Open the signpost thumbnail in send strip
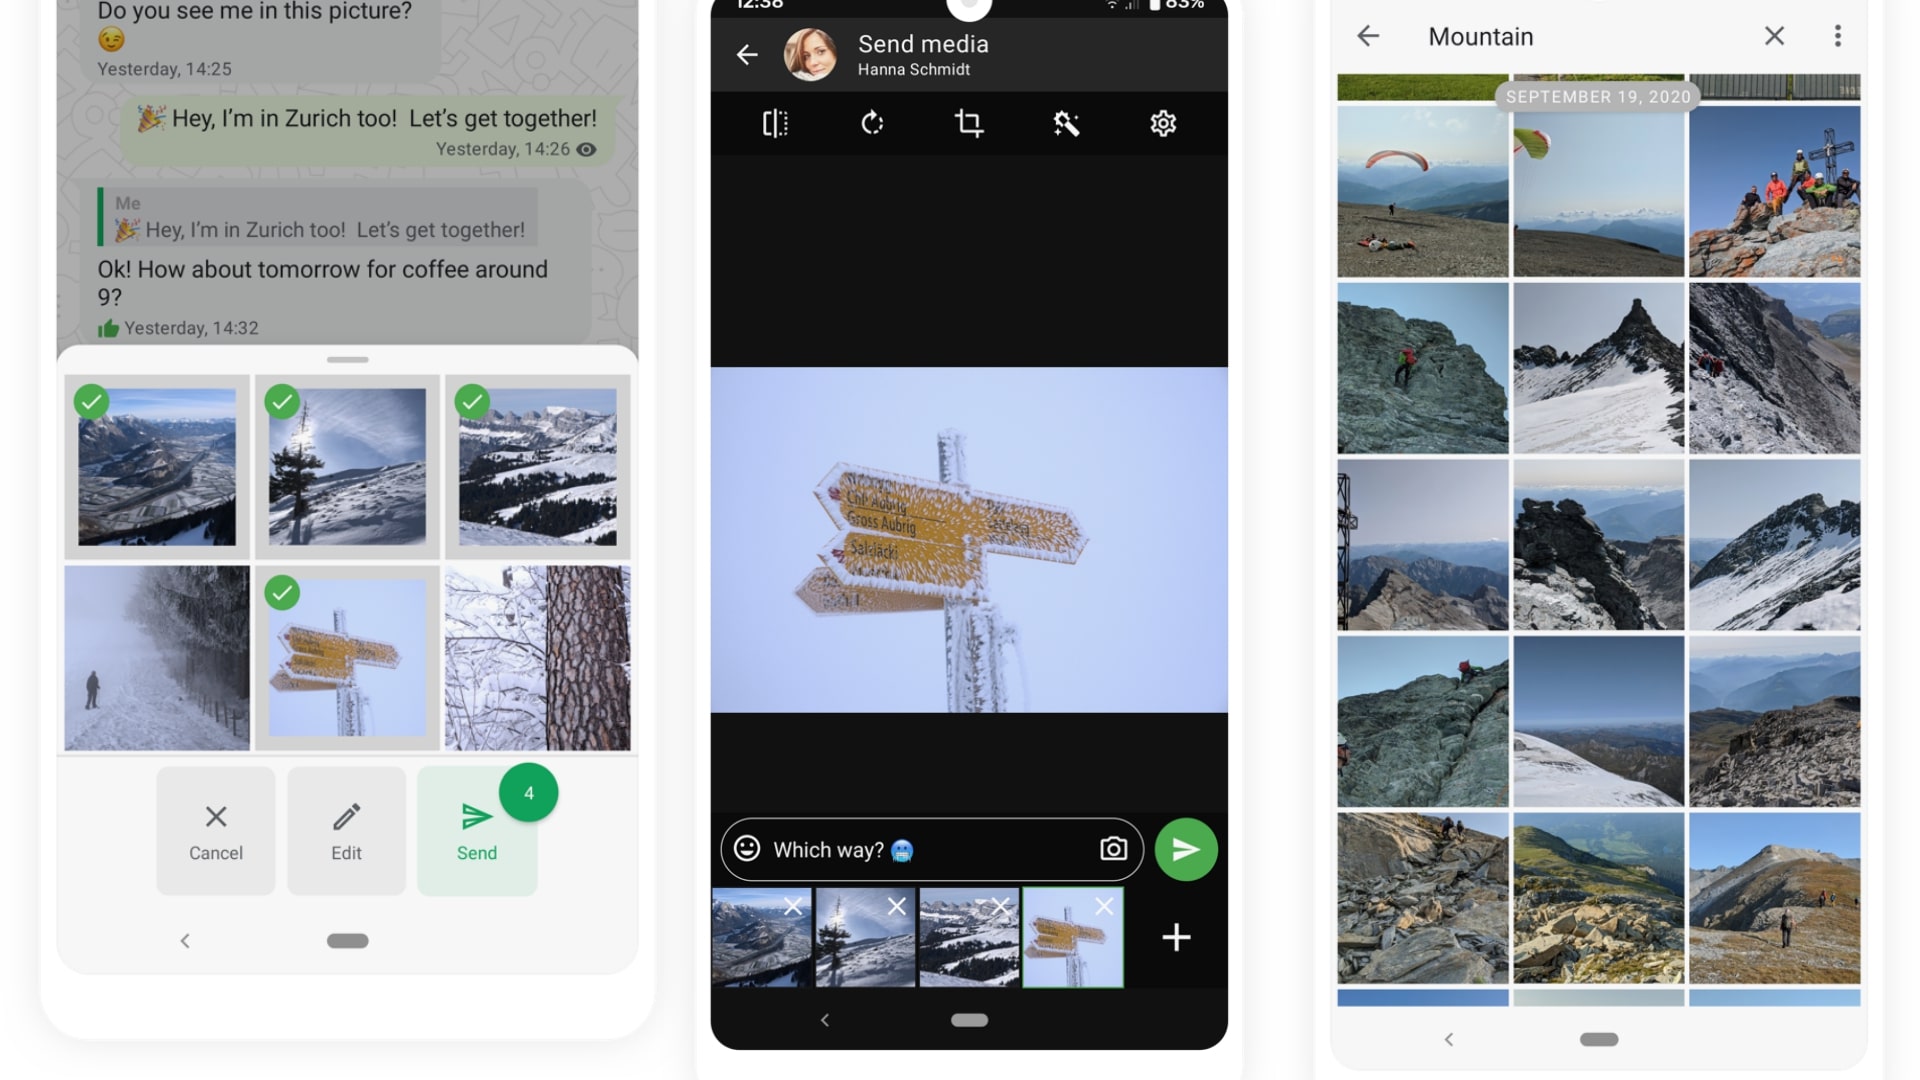 point(1073,938)
